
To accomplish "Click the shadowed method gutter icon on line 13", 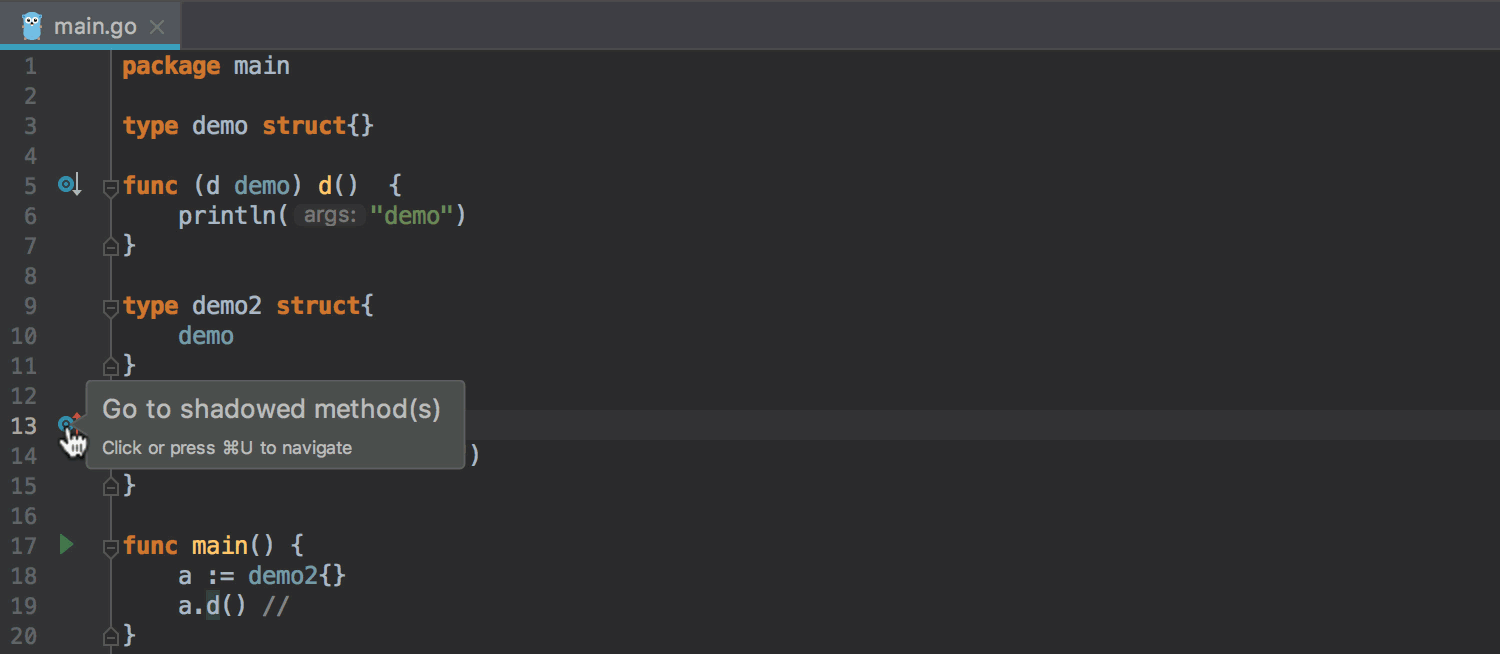I will (x=67, y=425).
